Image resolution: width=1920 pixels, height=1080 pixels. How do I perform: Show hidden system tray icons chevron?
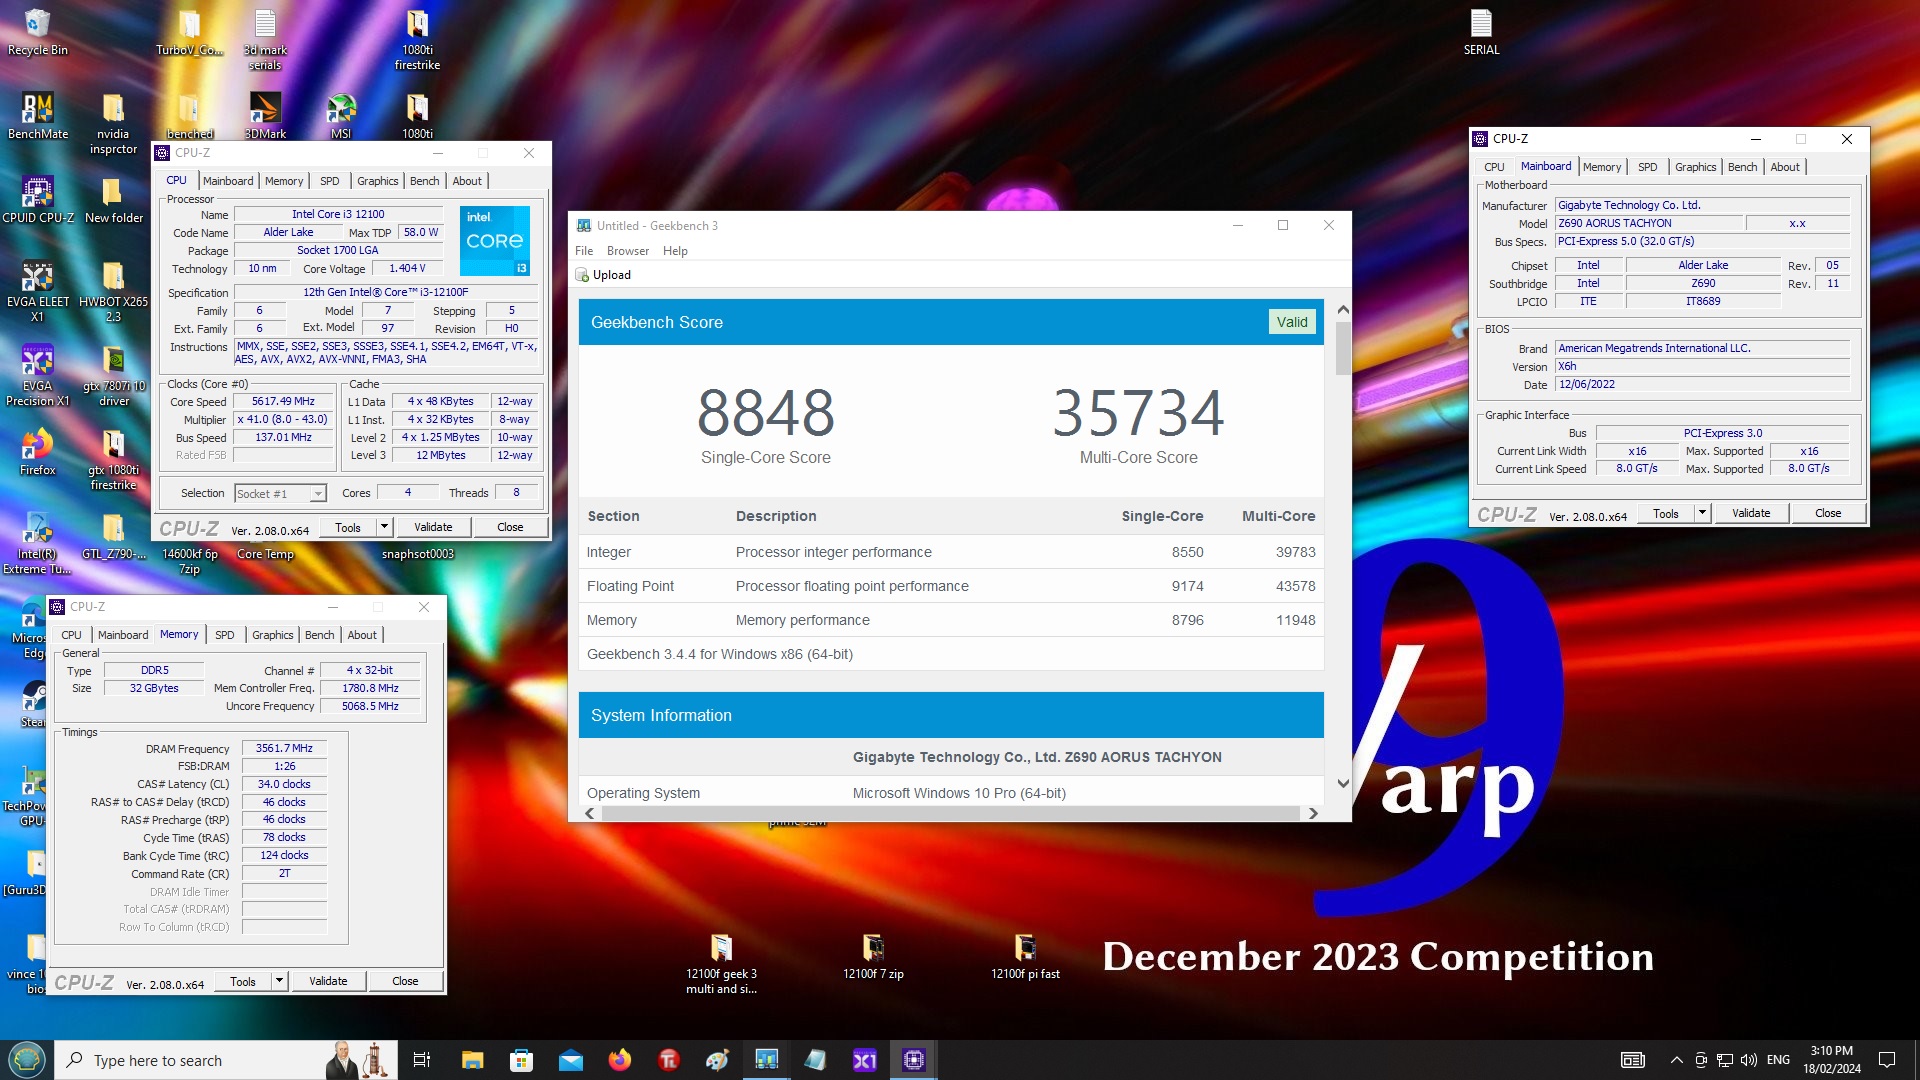click(1676, 1060)
